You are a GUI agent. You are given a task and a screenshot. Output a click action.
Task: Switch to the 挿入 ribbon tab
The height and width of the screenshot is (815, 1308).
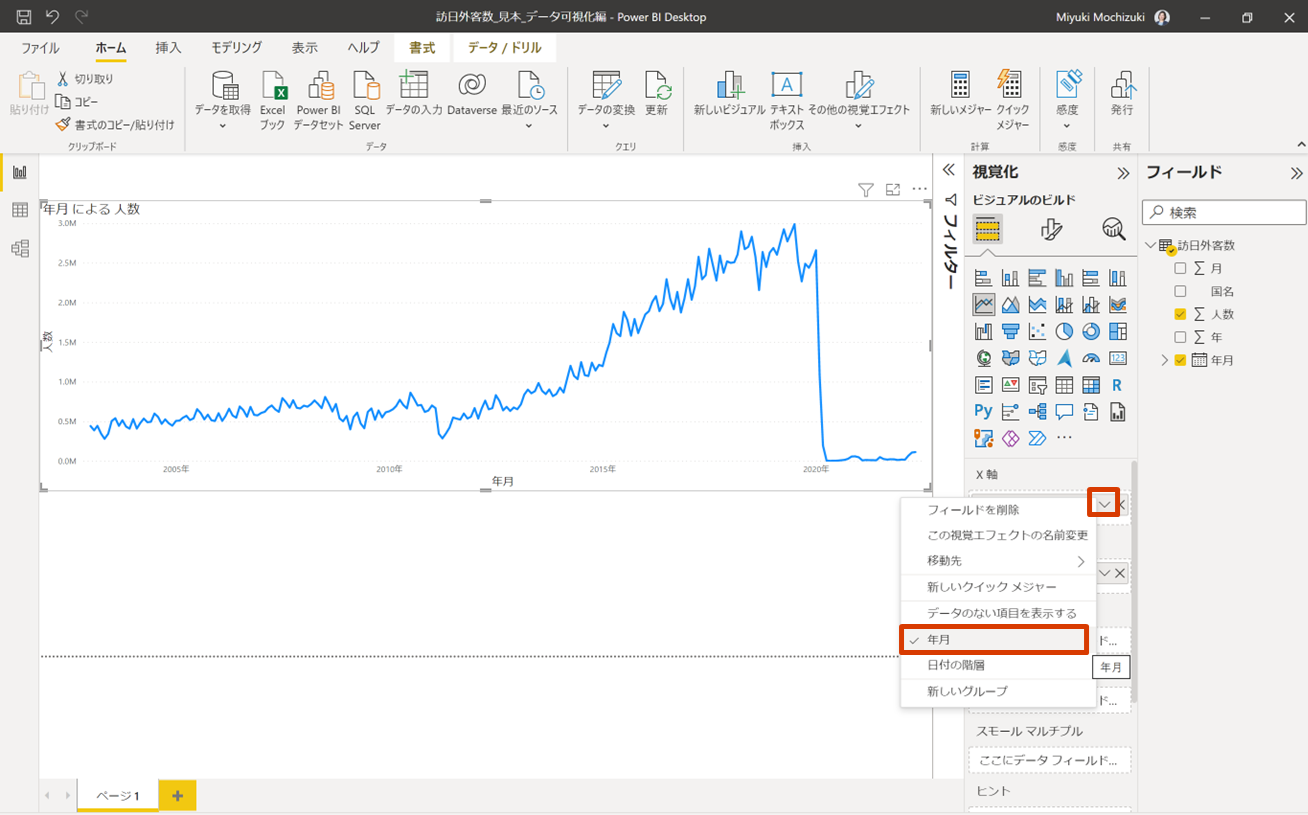click(x=168, y=48)
